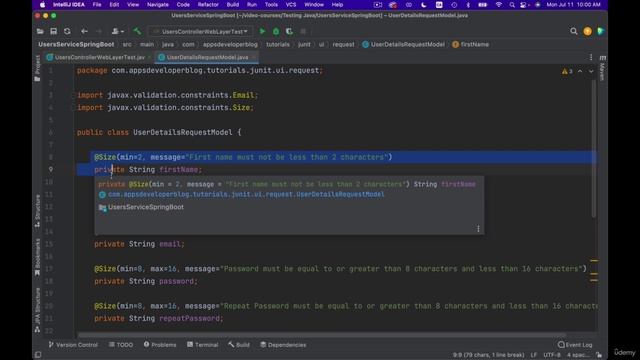The image size is (640, 360).
Task: Follow the UserDetailsRequestModel class link in popup
Action: pyautogui.click(x=246, y=195)
